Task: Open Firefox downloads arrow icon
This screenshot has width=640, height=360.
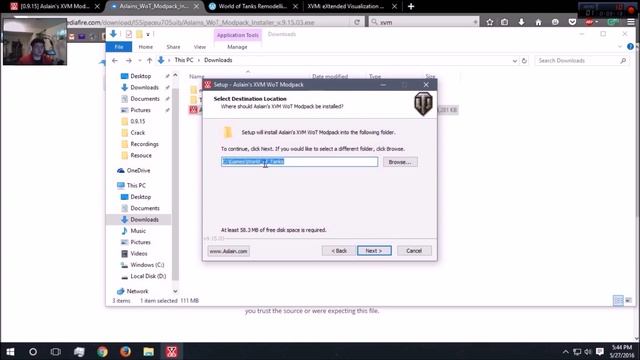Action: (522, 22)
